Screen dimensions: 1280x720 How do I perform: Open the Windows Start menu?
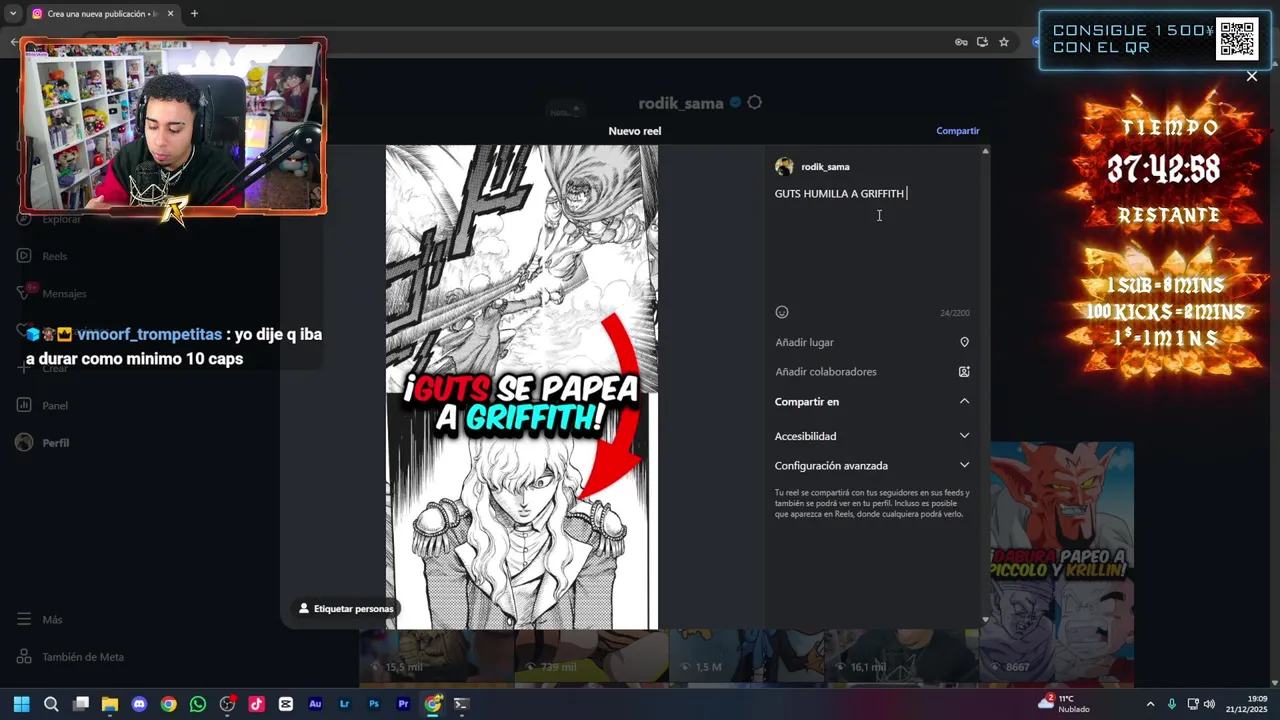(21, 704)
